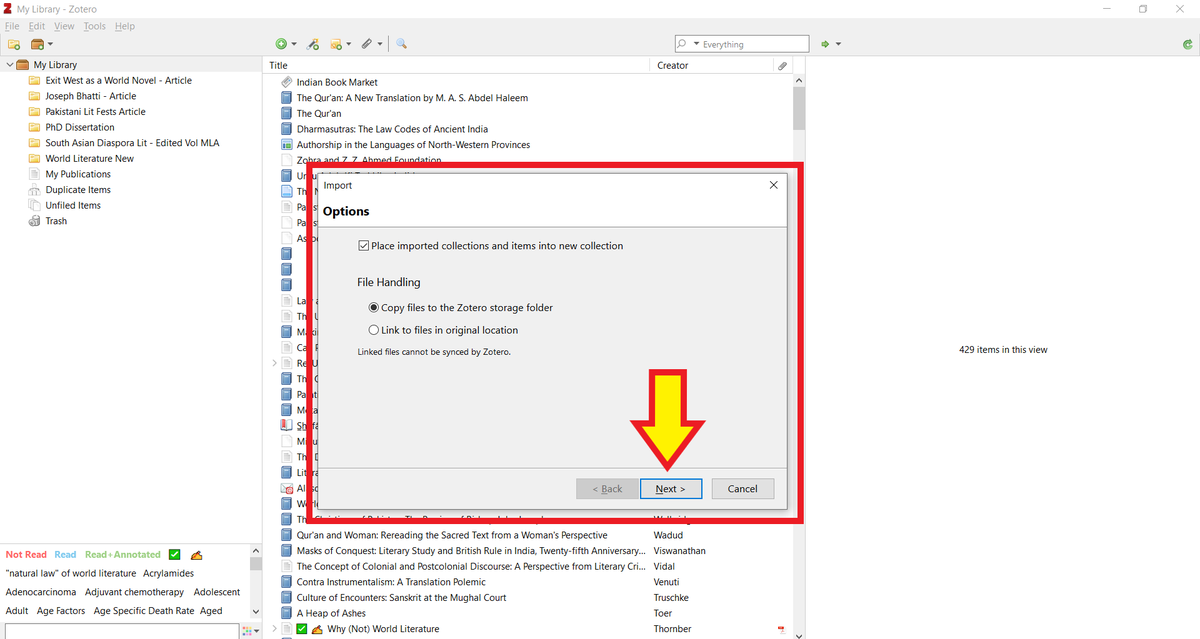Click the colored tag selector actions icon
This screenshot has height=639, width=1200.
[x=246, y=631]
